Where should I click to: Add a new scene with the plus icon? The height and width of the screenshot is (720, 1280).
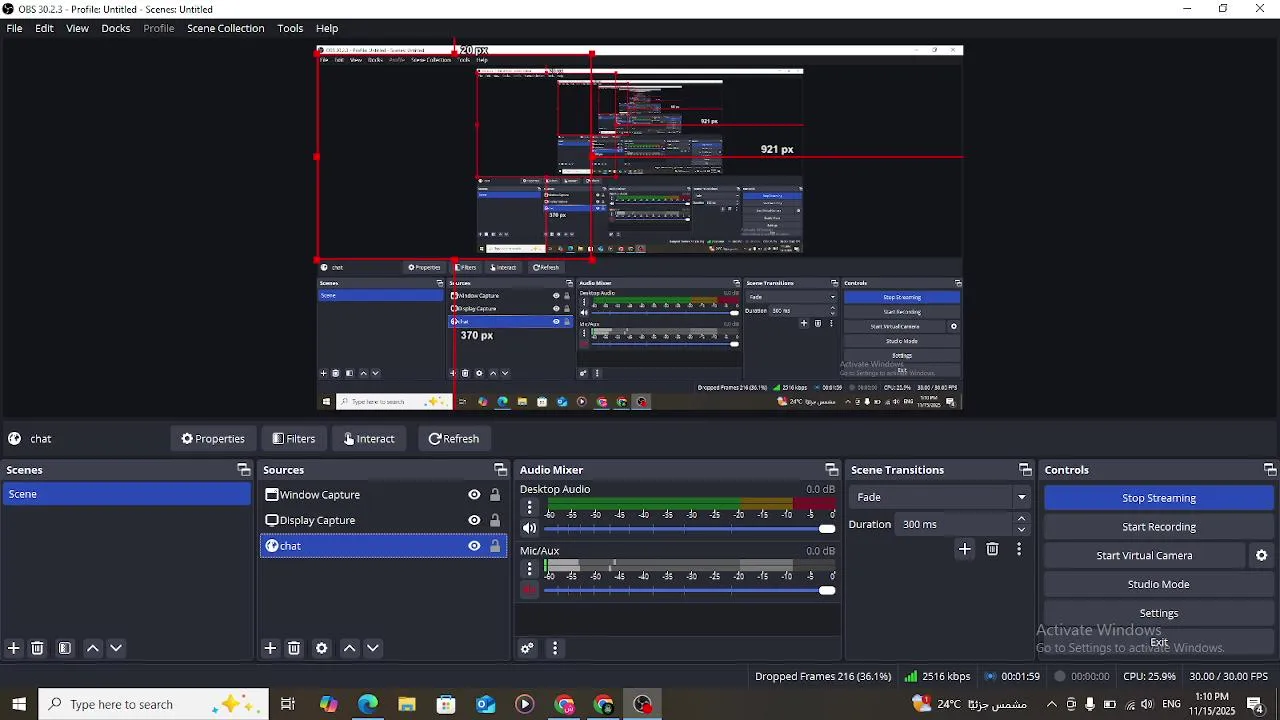(14, 648)
